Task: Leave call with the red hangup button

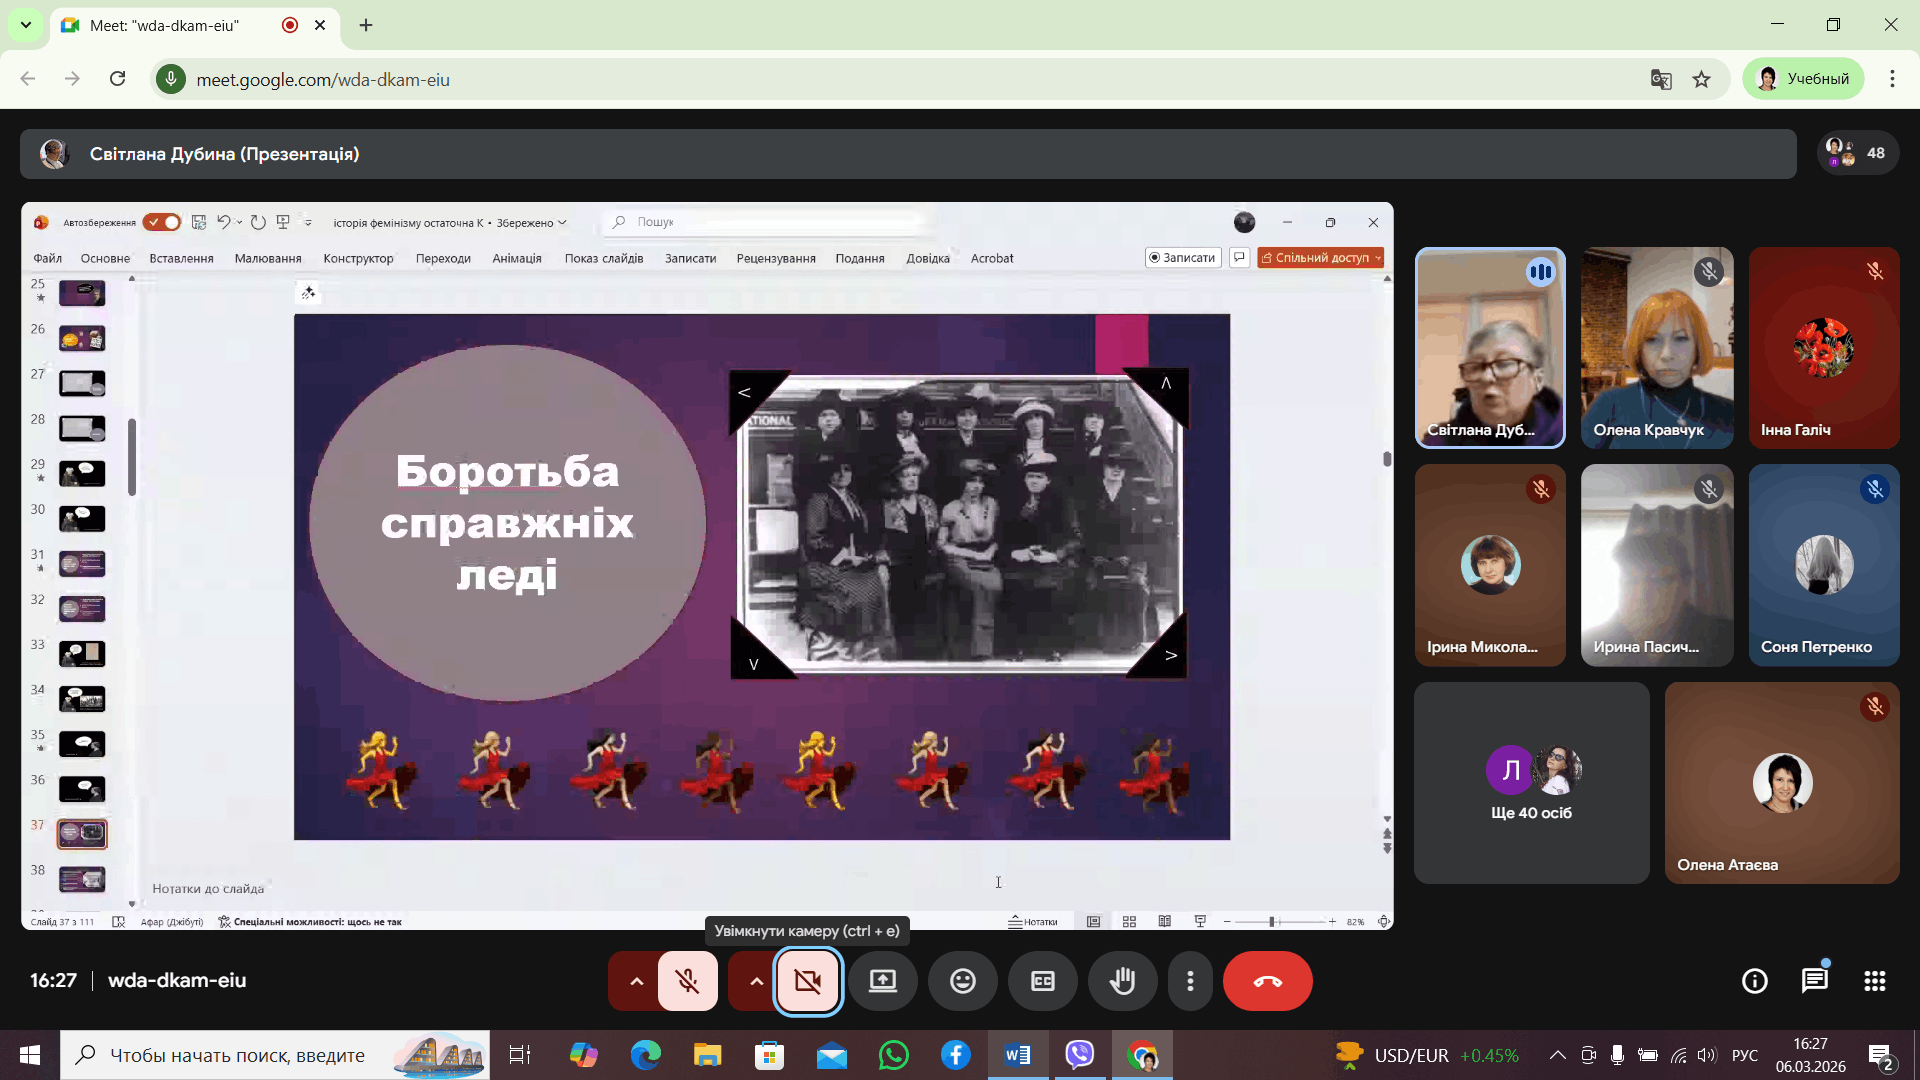Action: click(x=1267, y=981)
